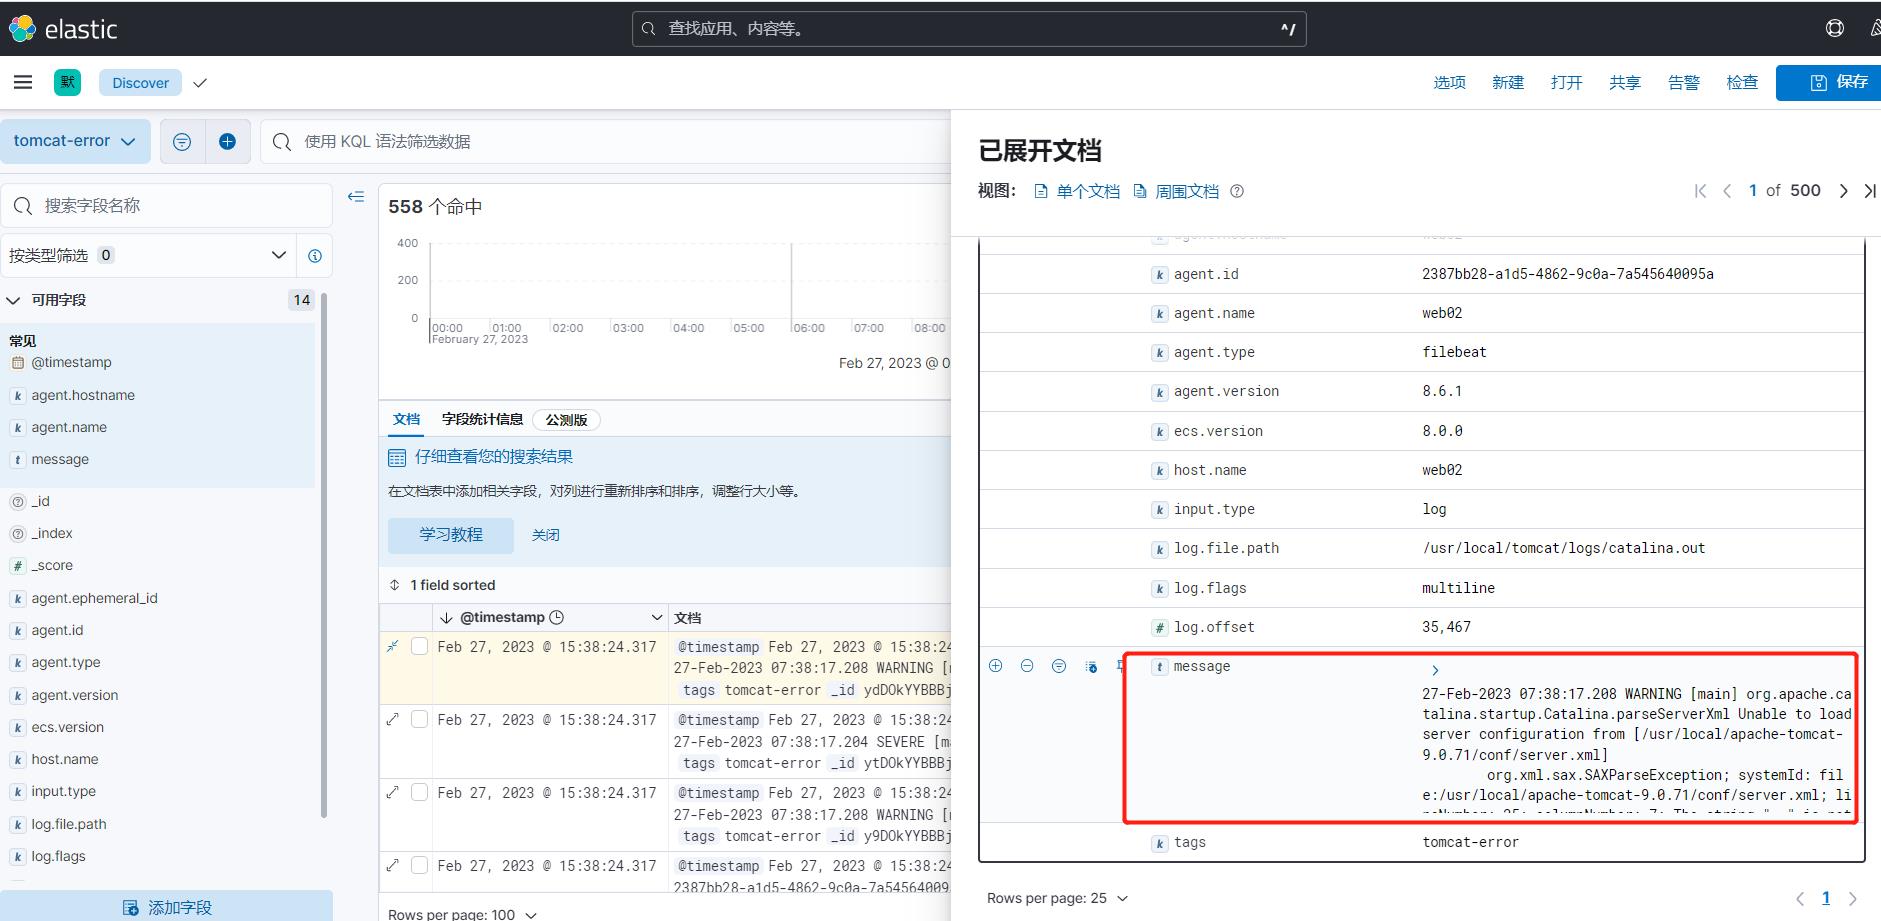Open 检查 inspector
This screenshot has height=921, width=1881.
[1742, 82]
